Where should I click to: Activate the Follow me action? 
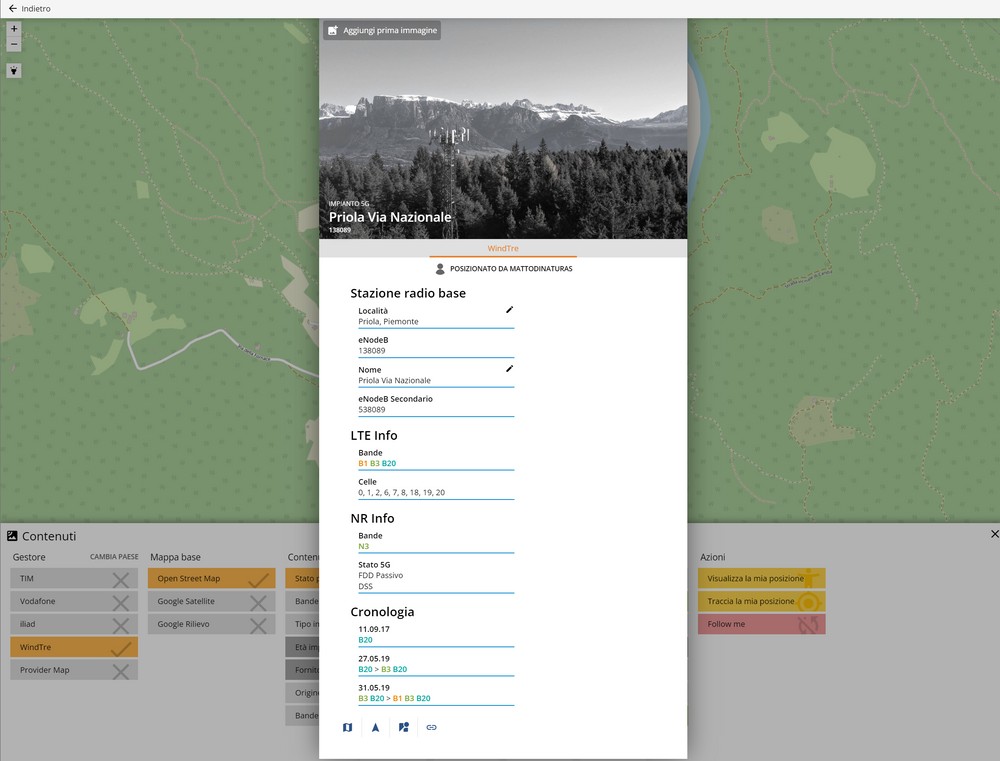coord(761,625)
